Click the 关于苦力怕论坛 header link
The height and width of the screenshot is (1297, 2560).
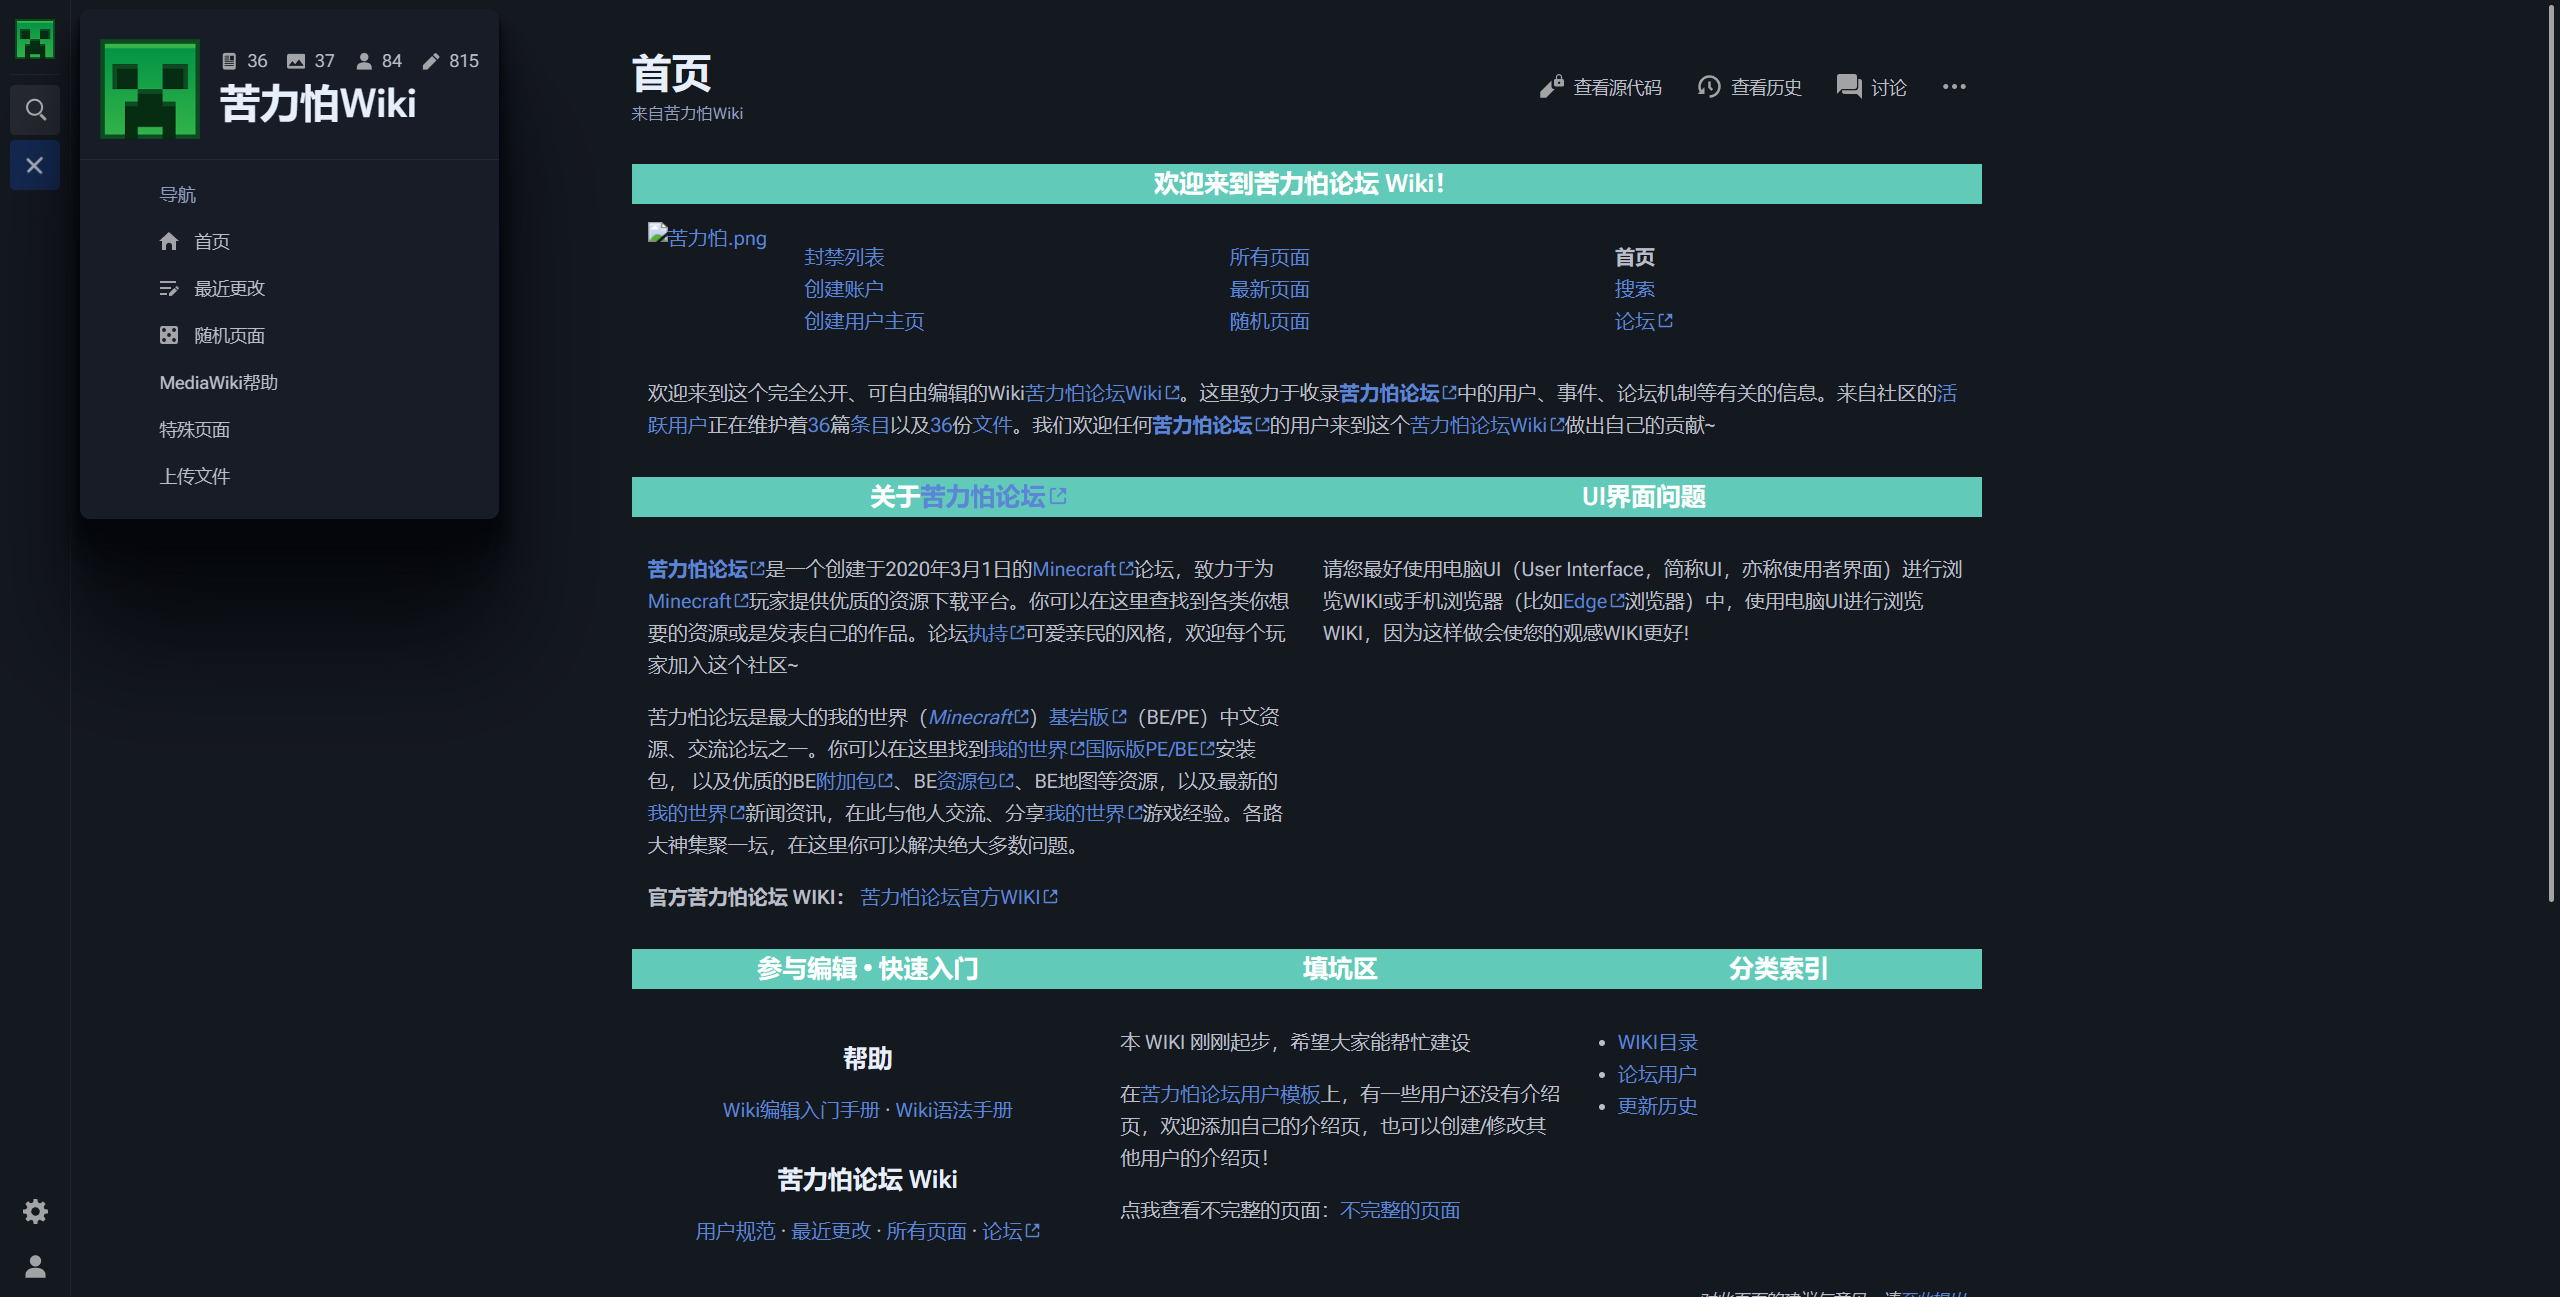tap(993, 496)
